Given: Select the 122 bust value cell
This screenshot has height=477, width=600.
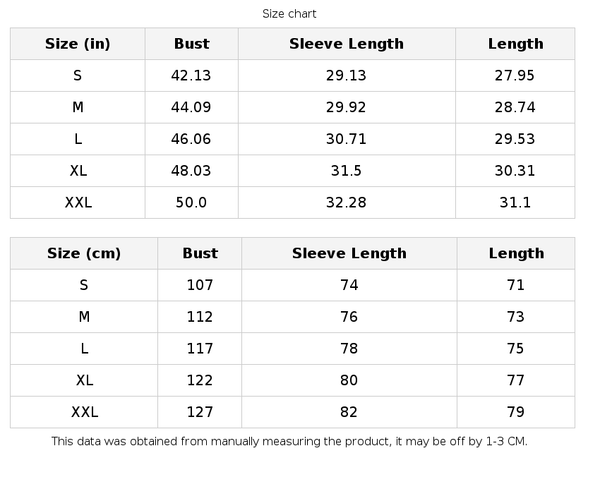Looking at the screenshot, I should [x=200, y=380].
